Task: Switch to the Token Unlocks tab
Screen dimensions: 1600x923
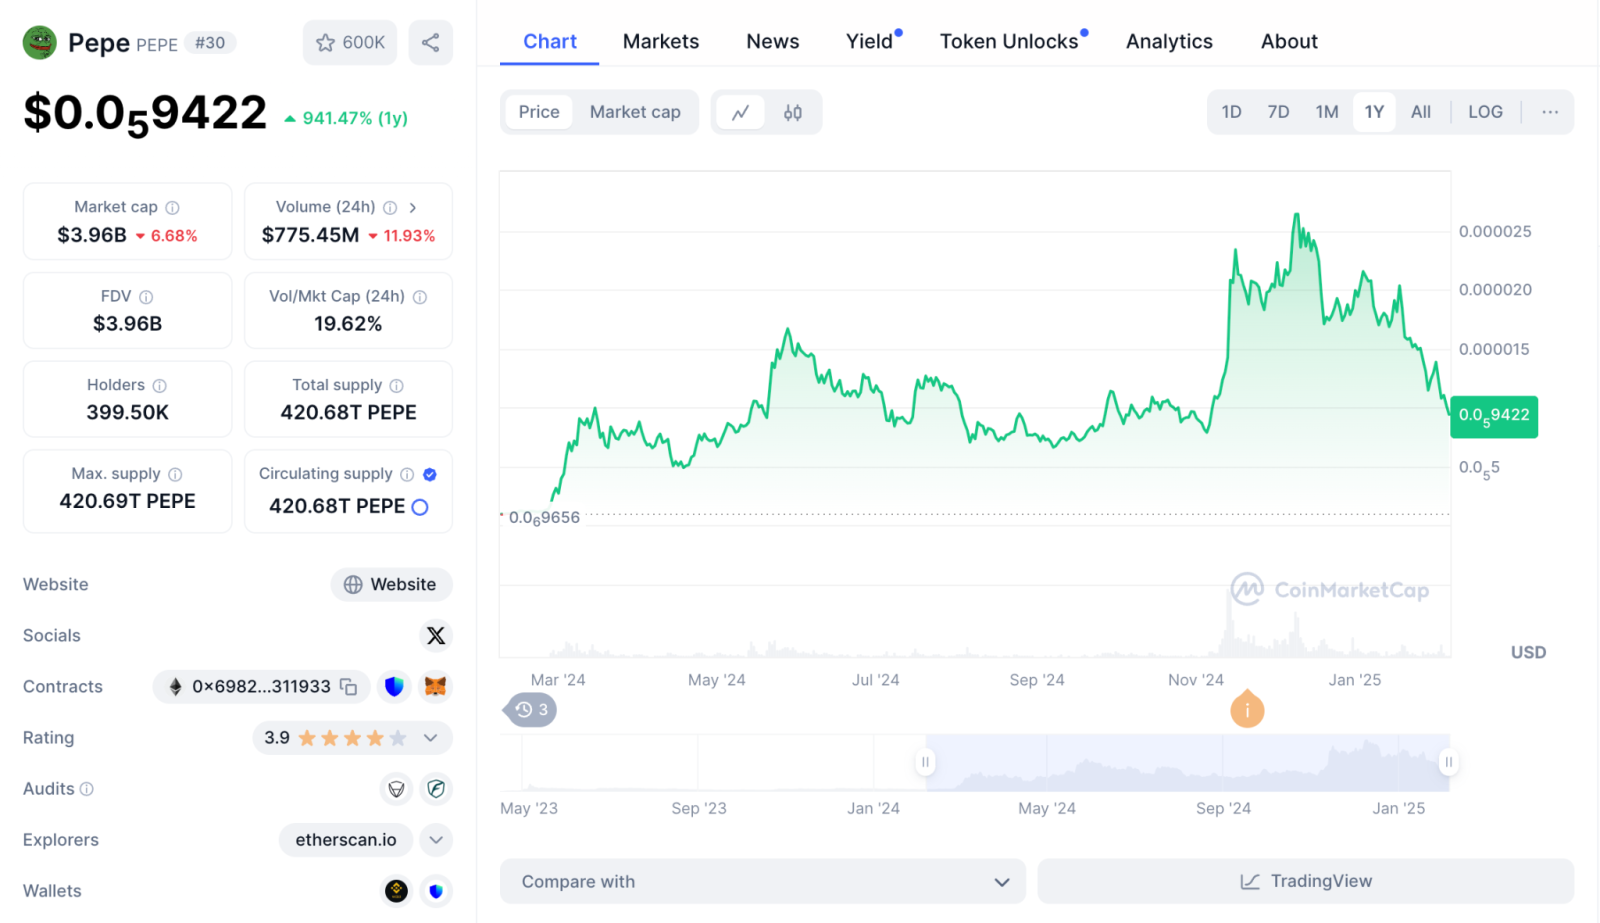Action: coord(1009,42)
